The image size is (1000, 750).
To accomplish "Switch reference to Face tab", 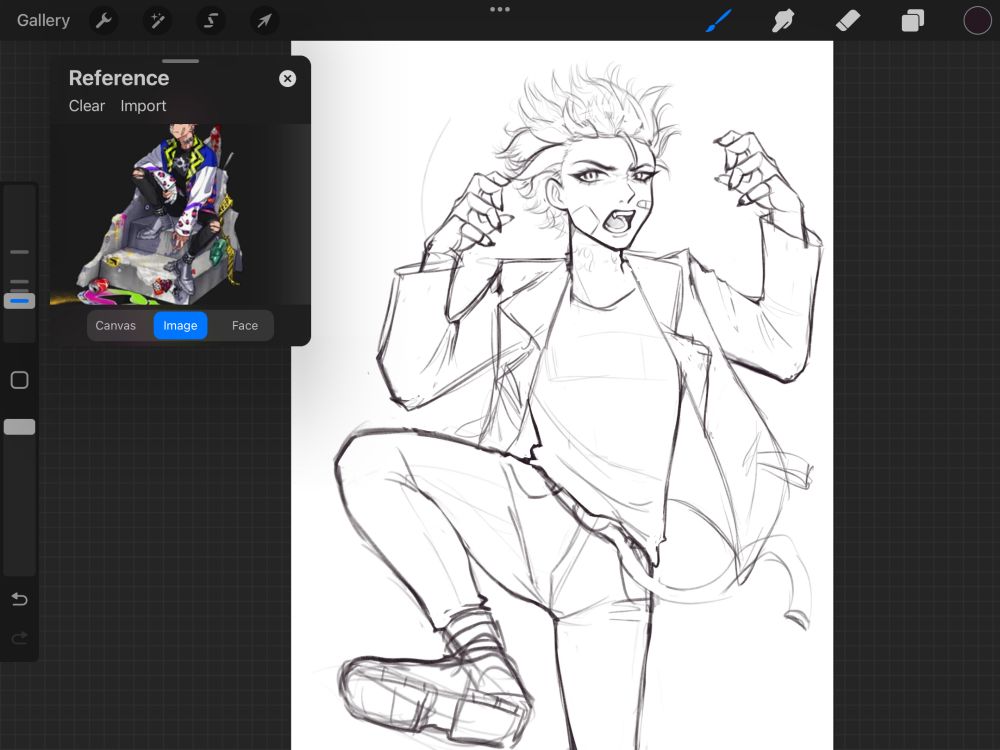I will coord(245,326).
